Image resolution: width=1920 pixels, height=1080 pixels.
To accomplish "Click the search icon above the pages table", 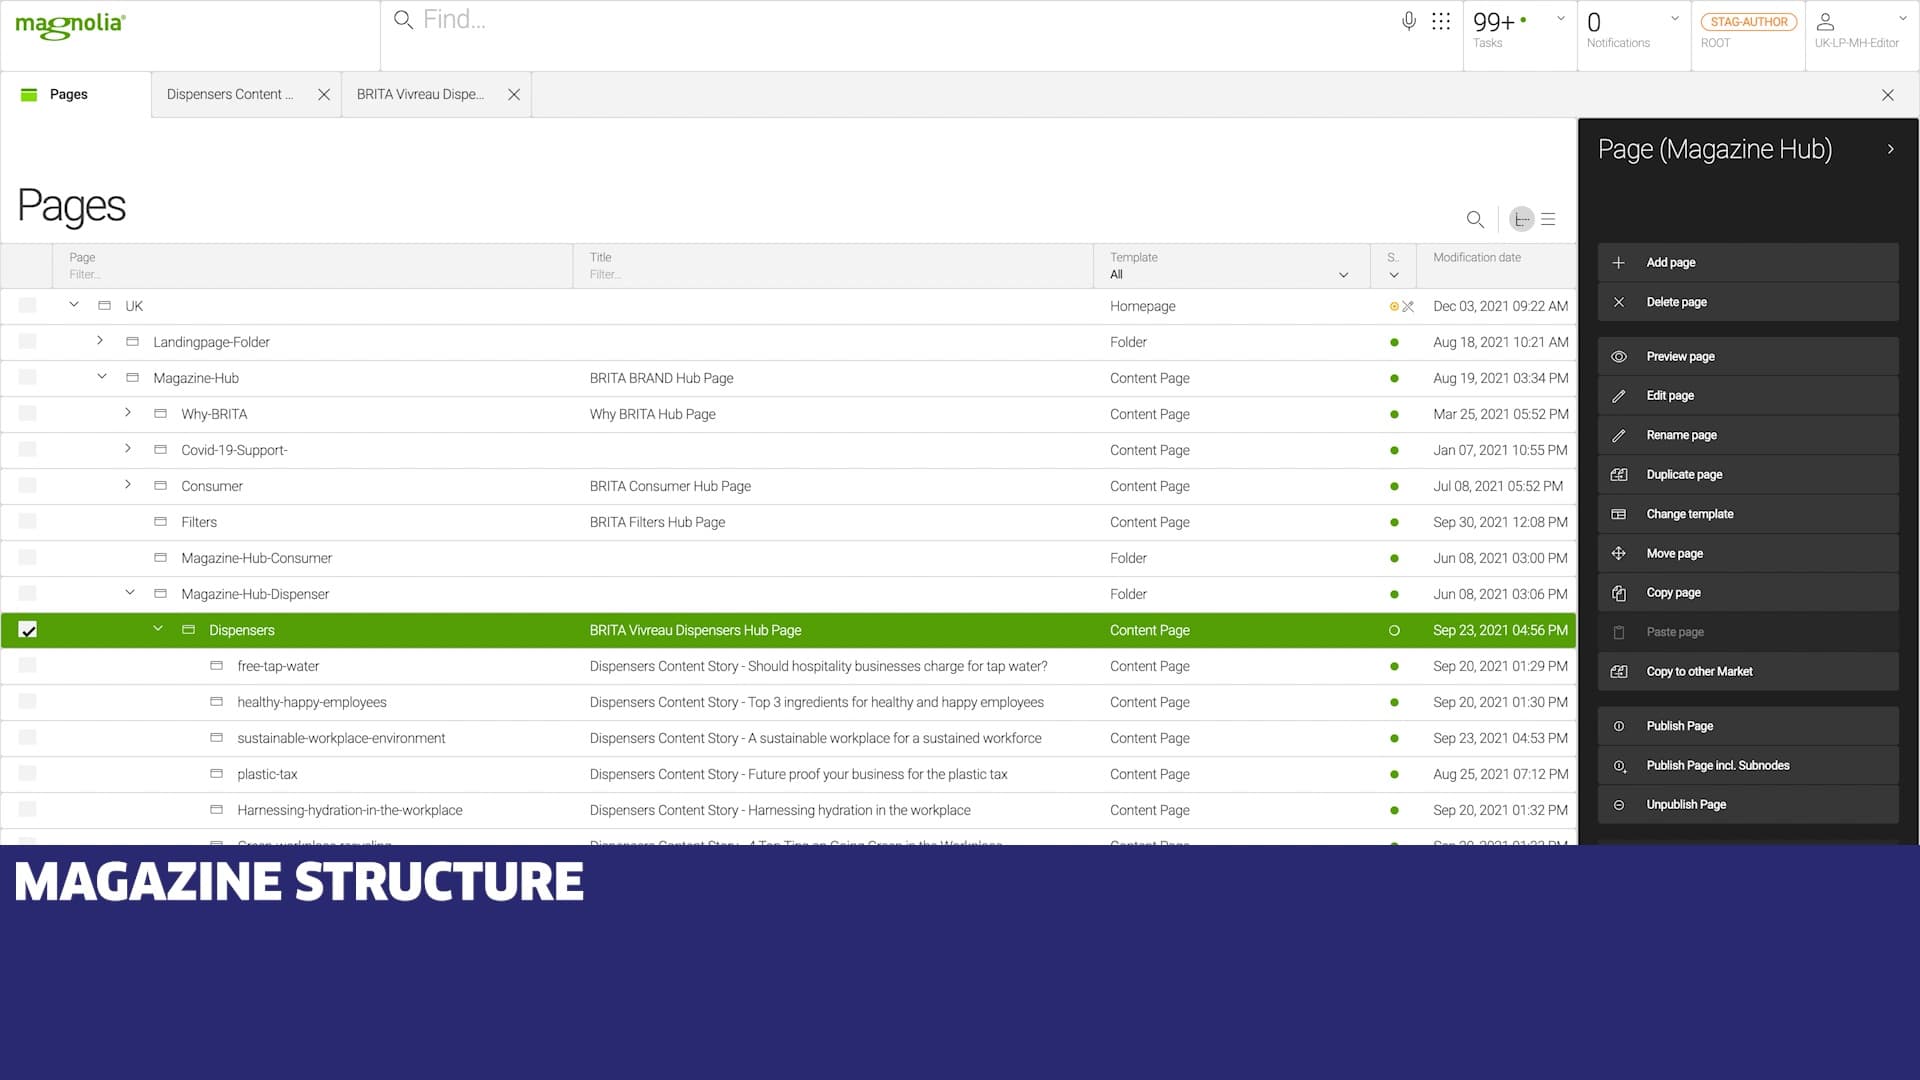I will pyautogui.click(x=1475, y=219).
